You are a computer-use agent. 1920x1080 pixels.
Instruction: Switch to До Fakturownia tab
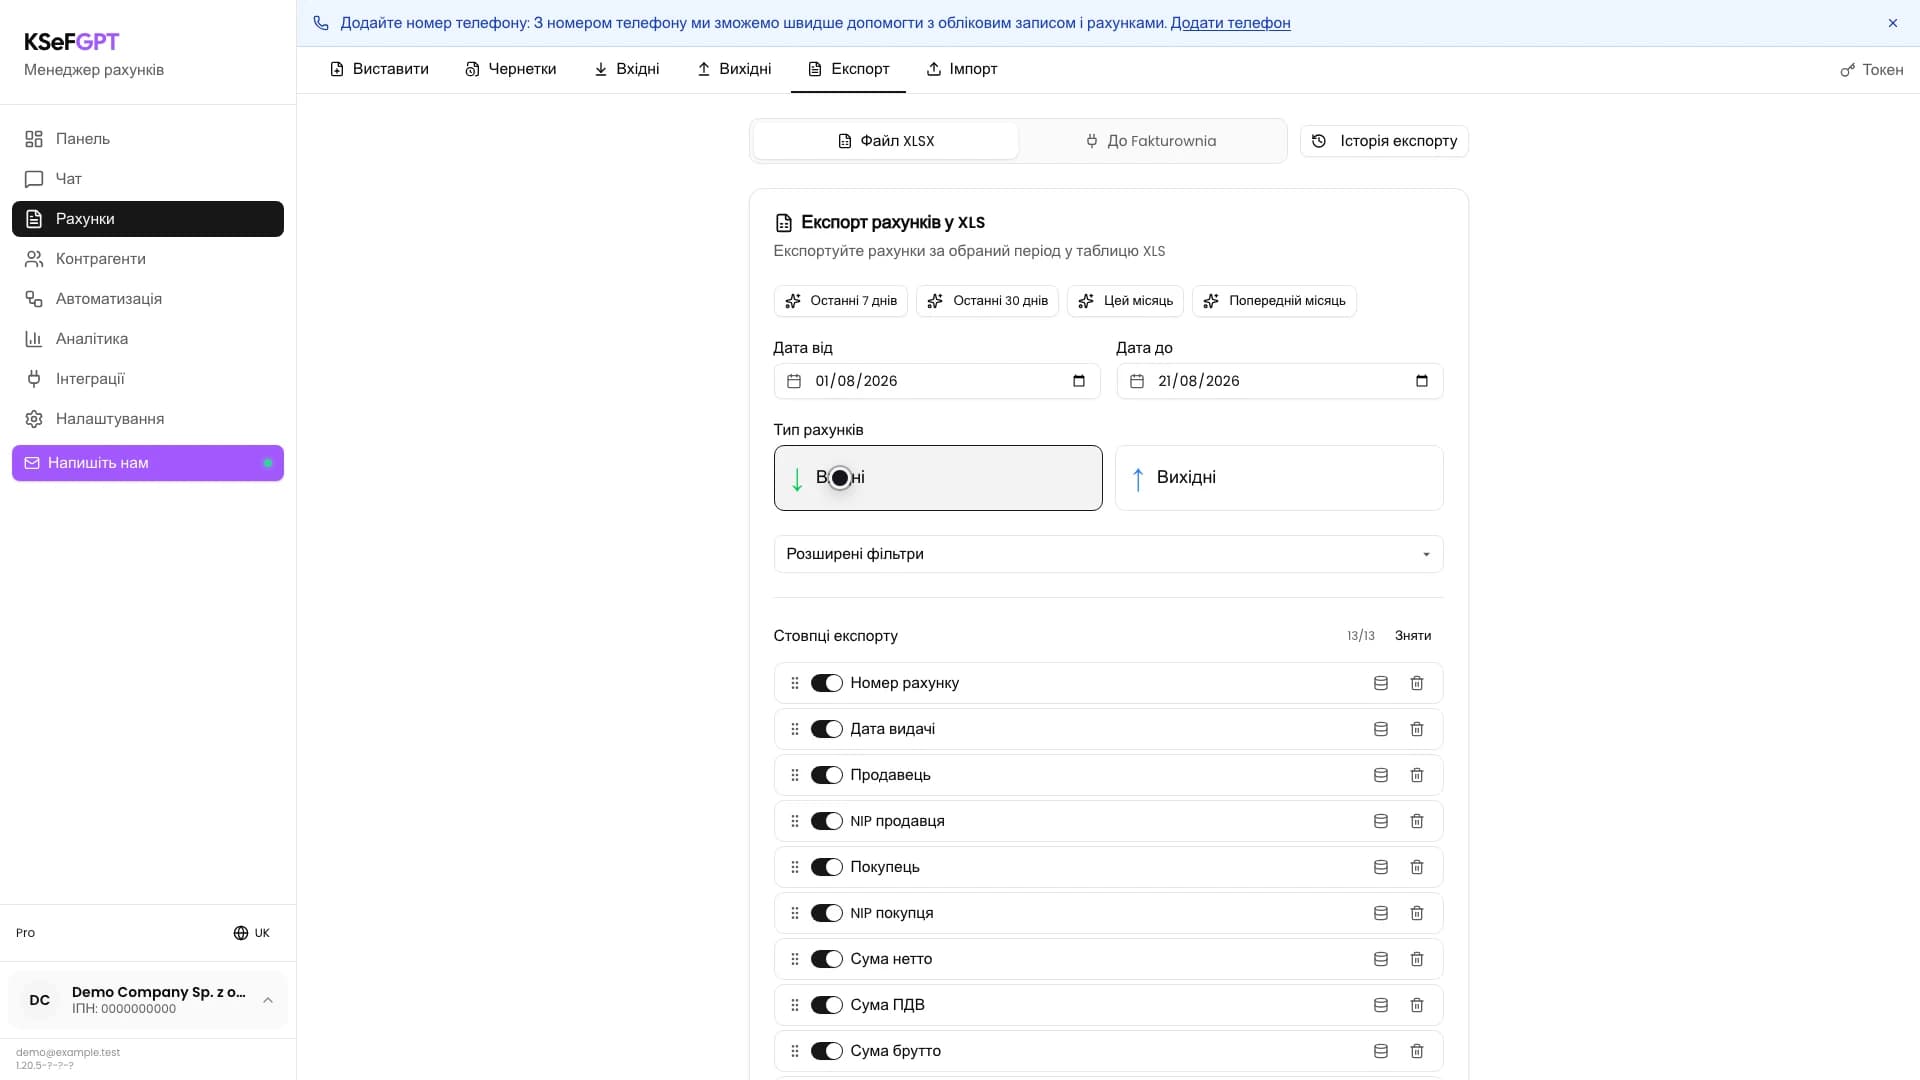click(1151, 141)
